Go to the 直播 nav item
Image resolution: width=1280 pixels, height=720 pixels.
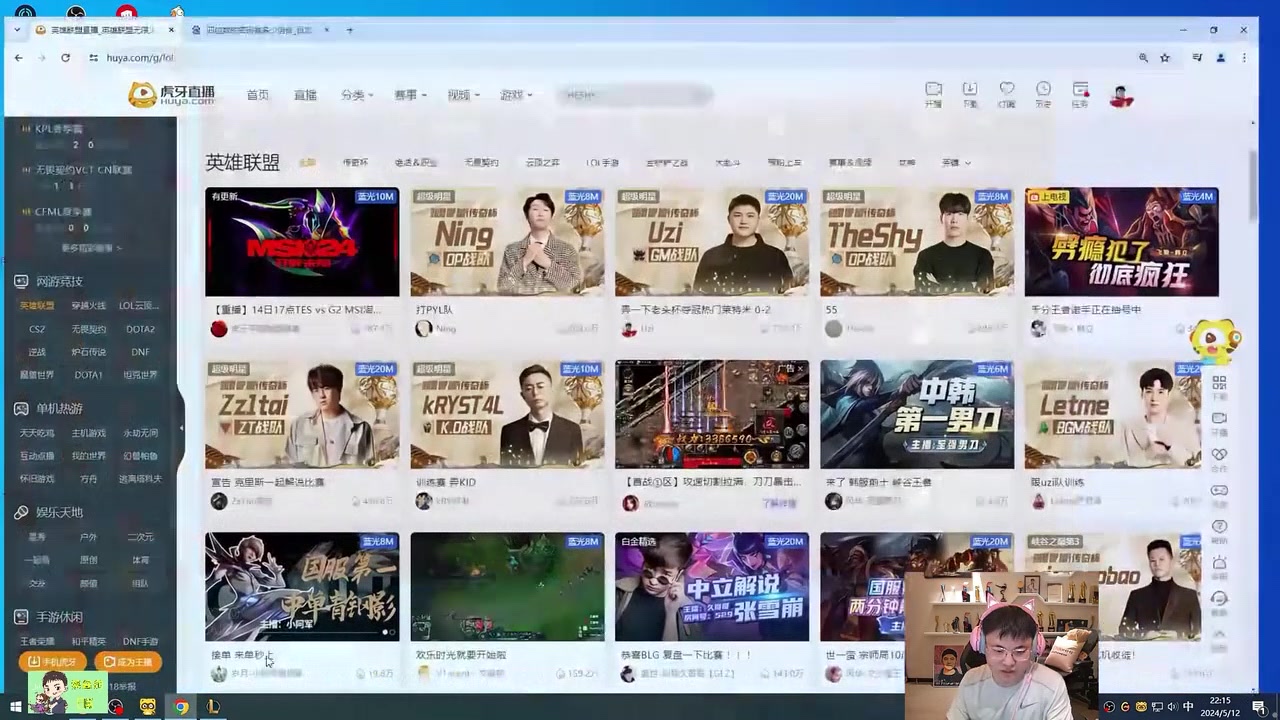(x=305, y=95)
